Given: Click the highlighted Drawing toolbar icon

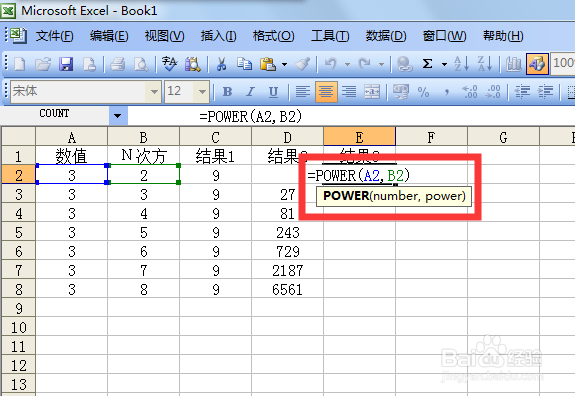Looking at the screenshot, I should pos(537,64).
